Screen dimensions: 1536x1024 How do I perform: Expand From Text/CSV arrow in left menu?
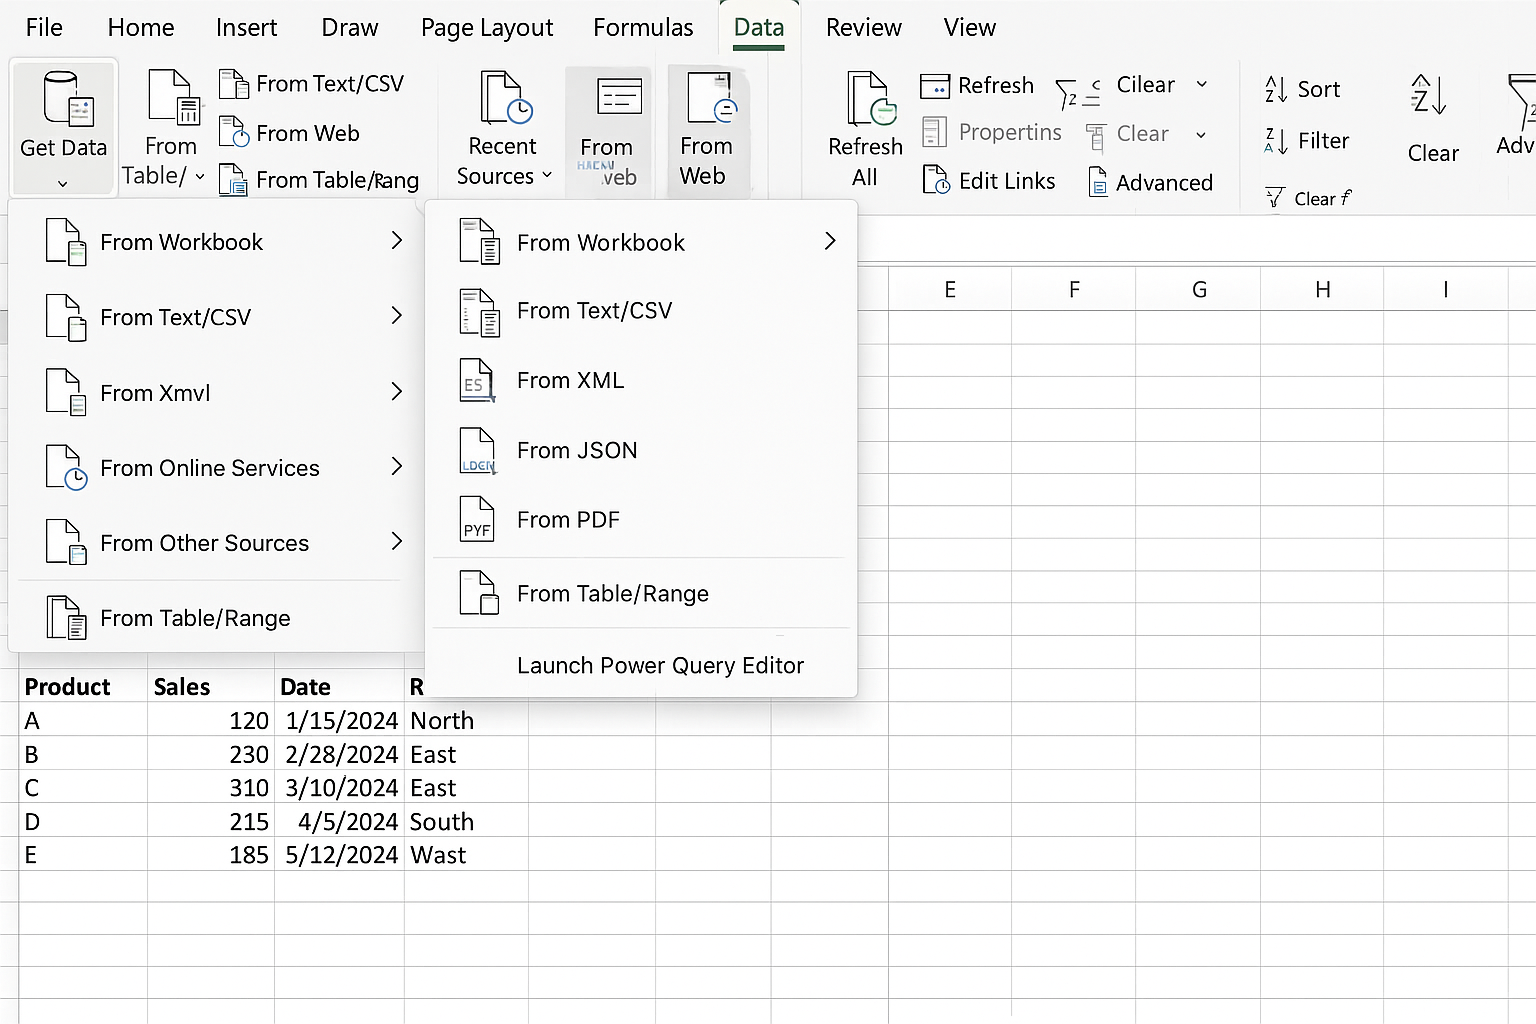pos(397,316)
